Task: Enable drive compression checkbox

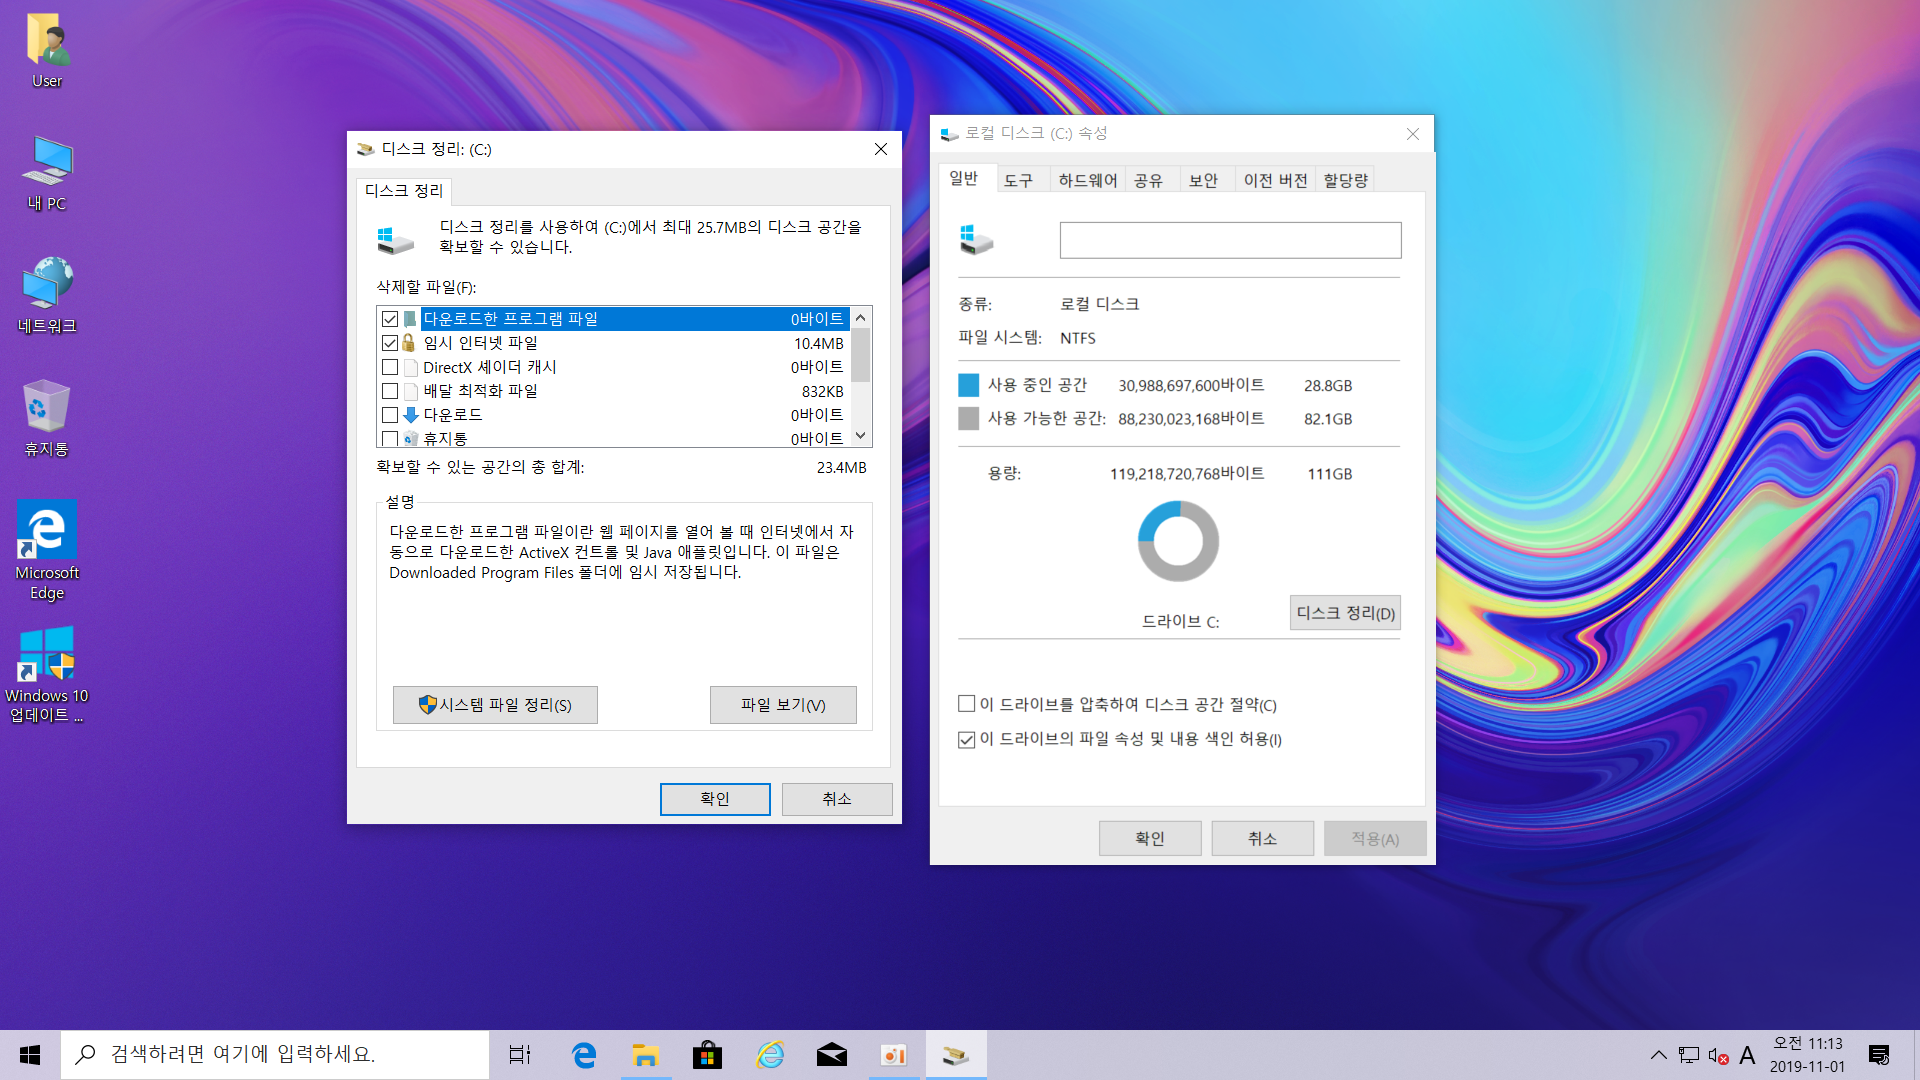Action: 966,704
